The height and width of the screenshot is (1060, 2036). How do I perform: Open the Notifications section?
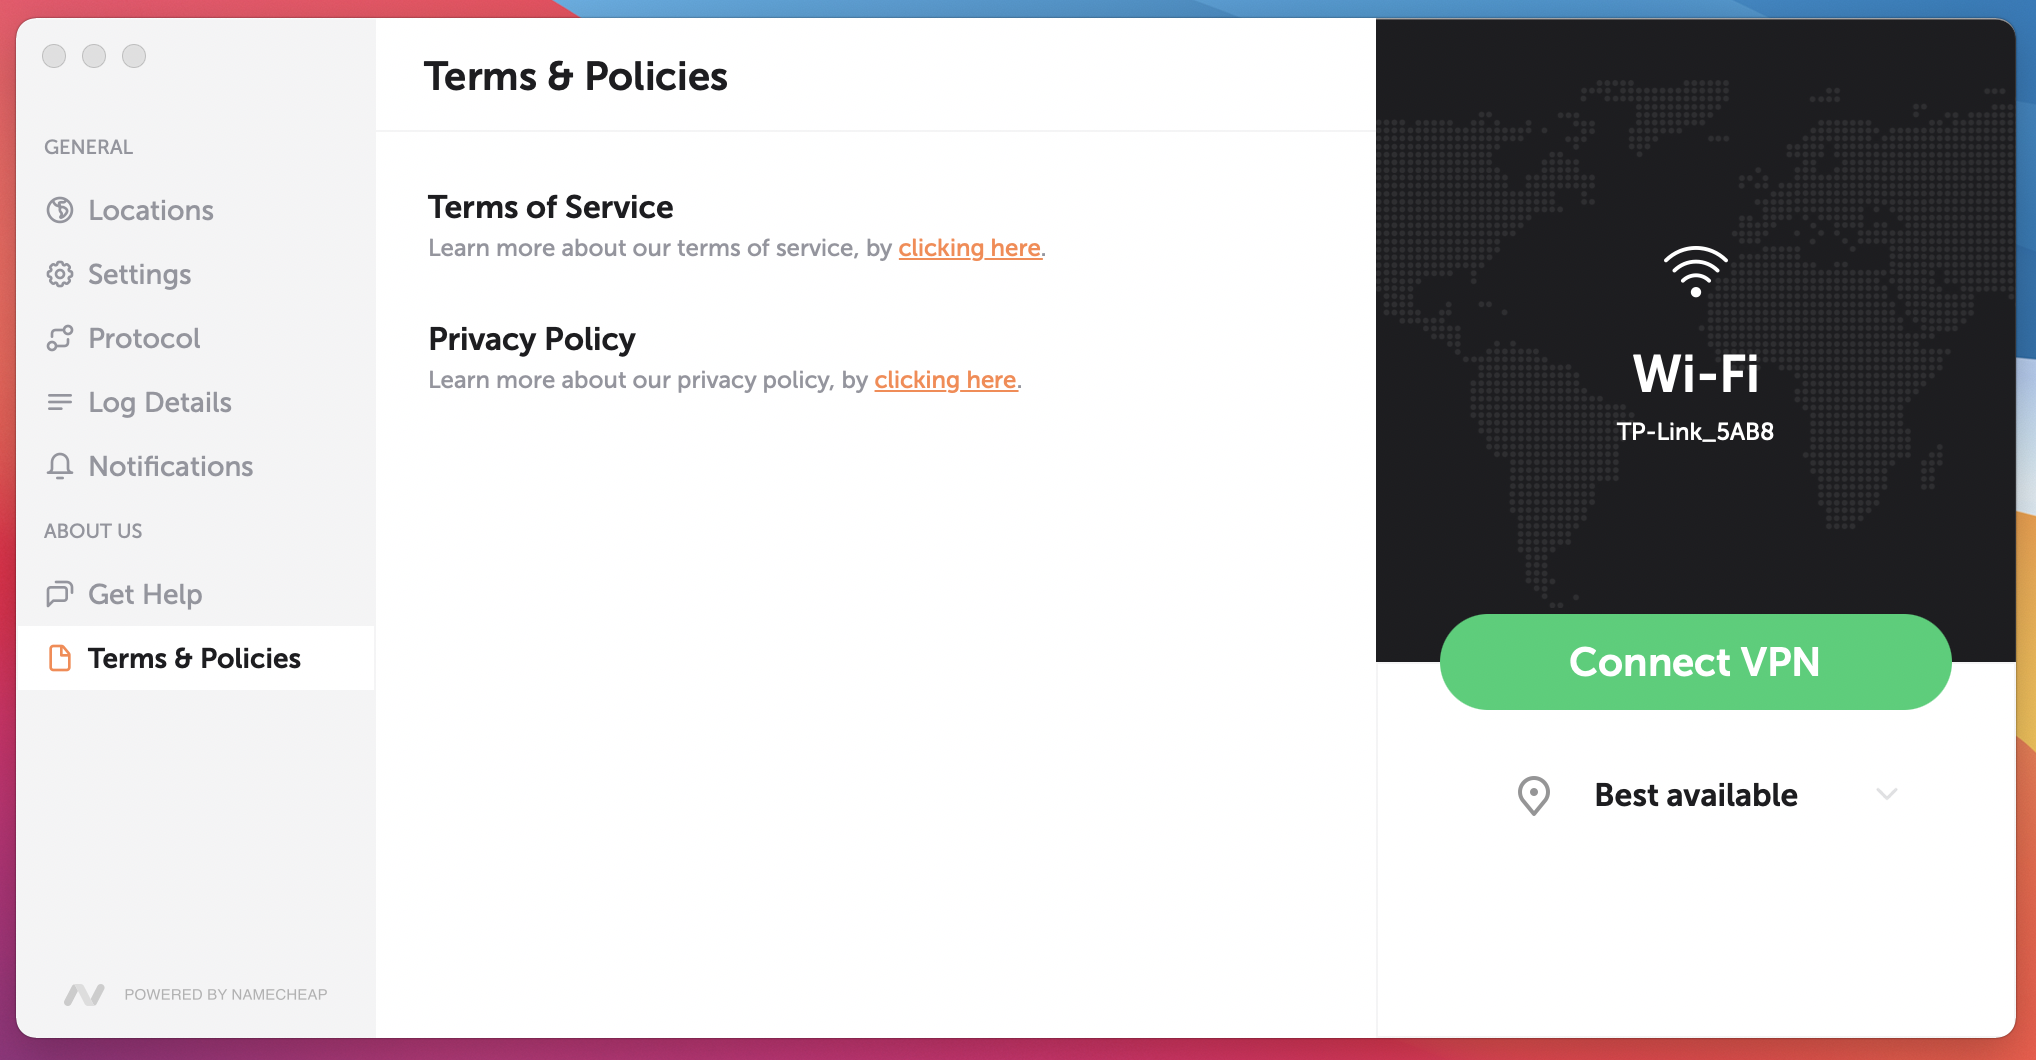[195, 466]
